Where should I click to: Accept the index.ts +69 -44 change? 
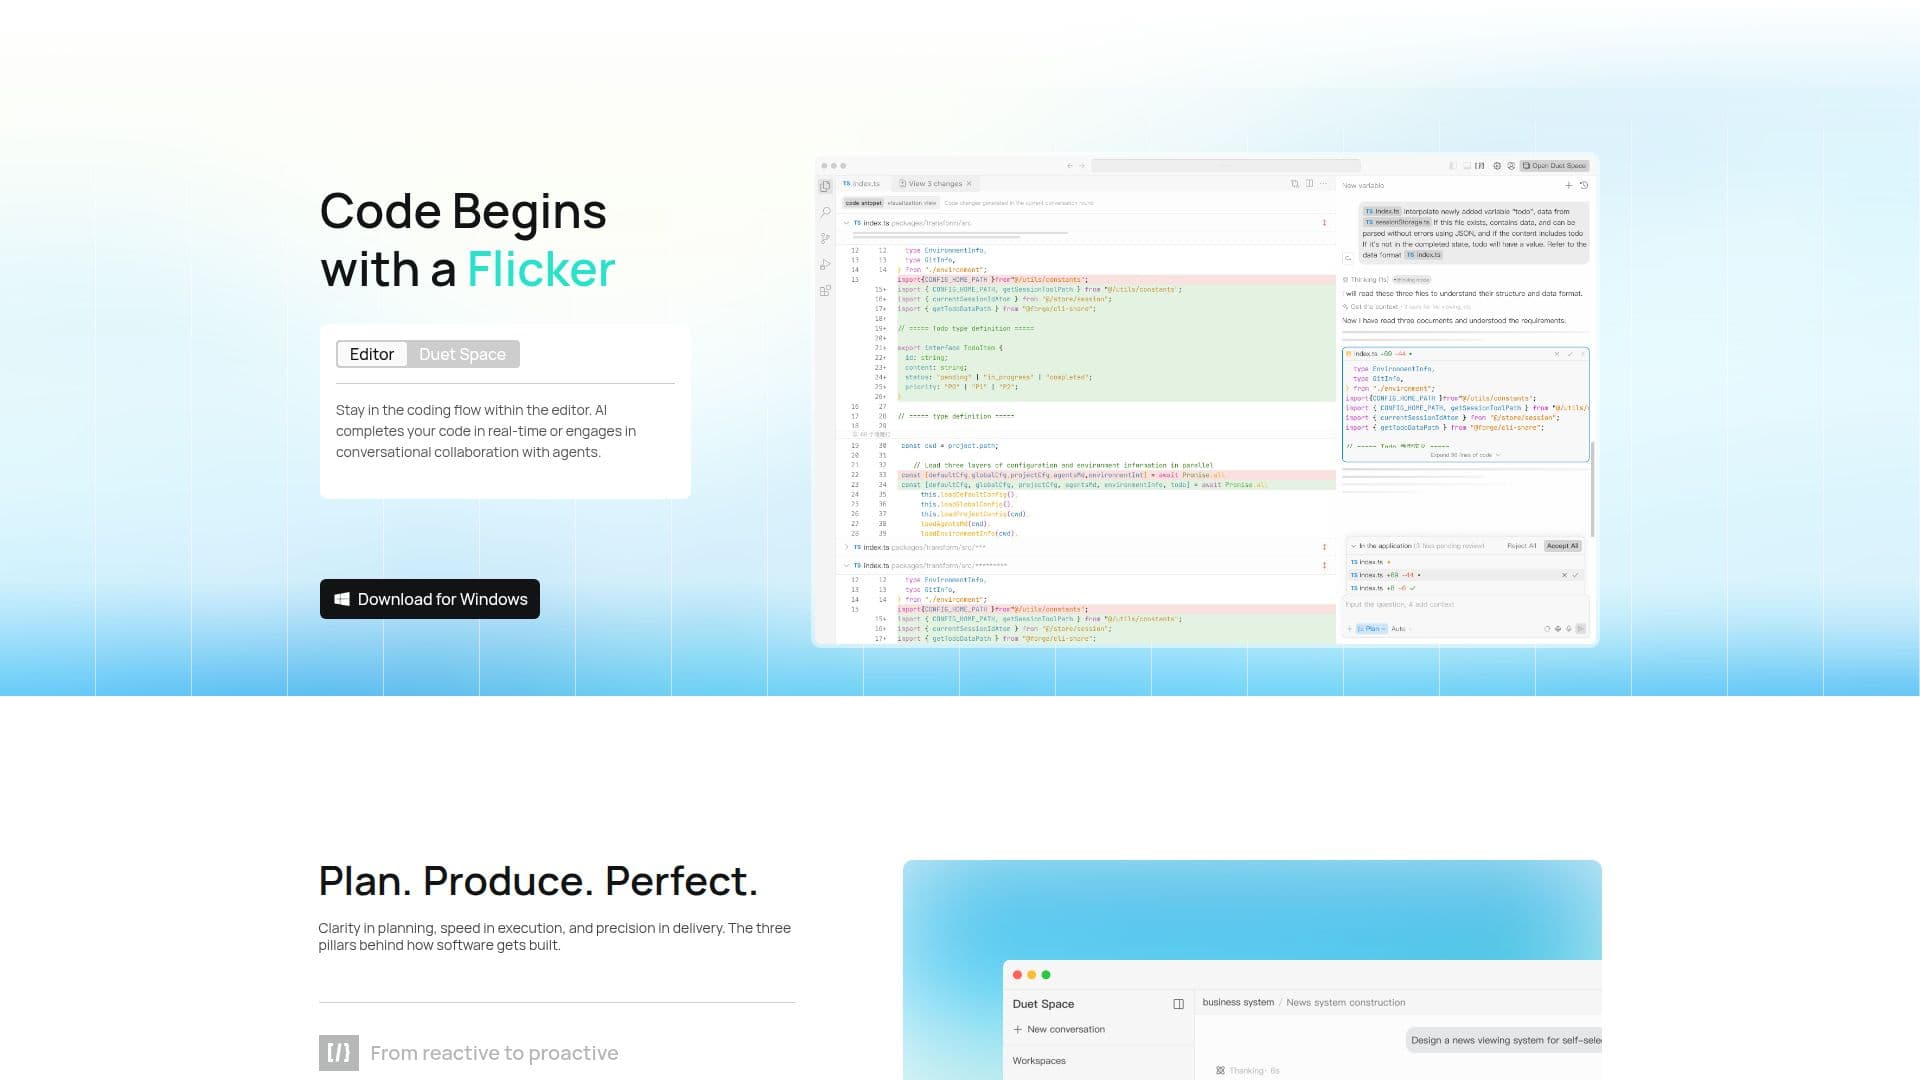pyautogui.click(x=1575, y=575)
